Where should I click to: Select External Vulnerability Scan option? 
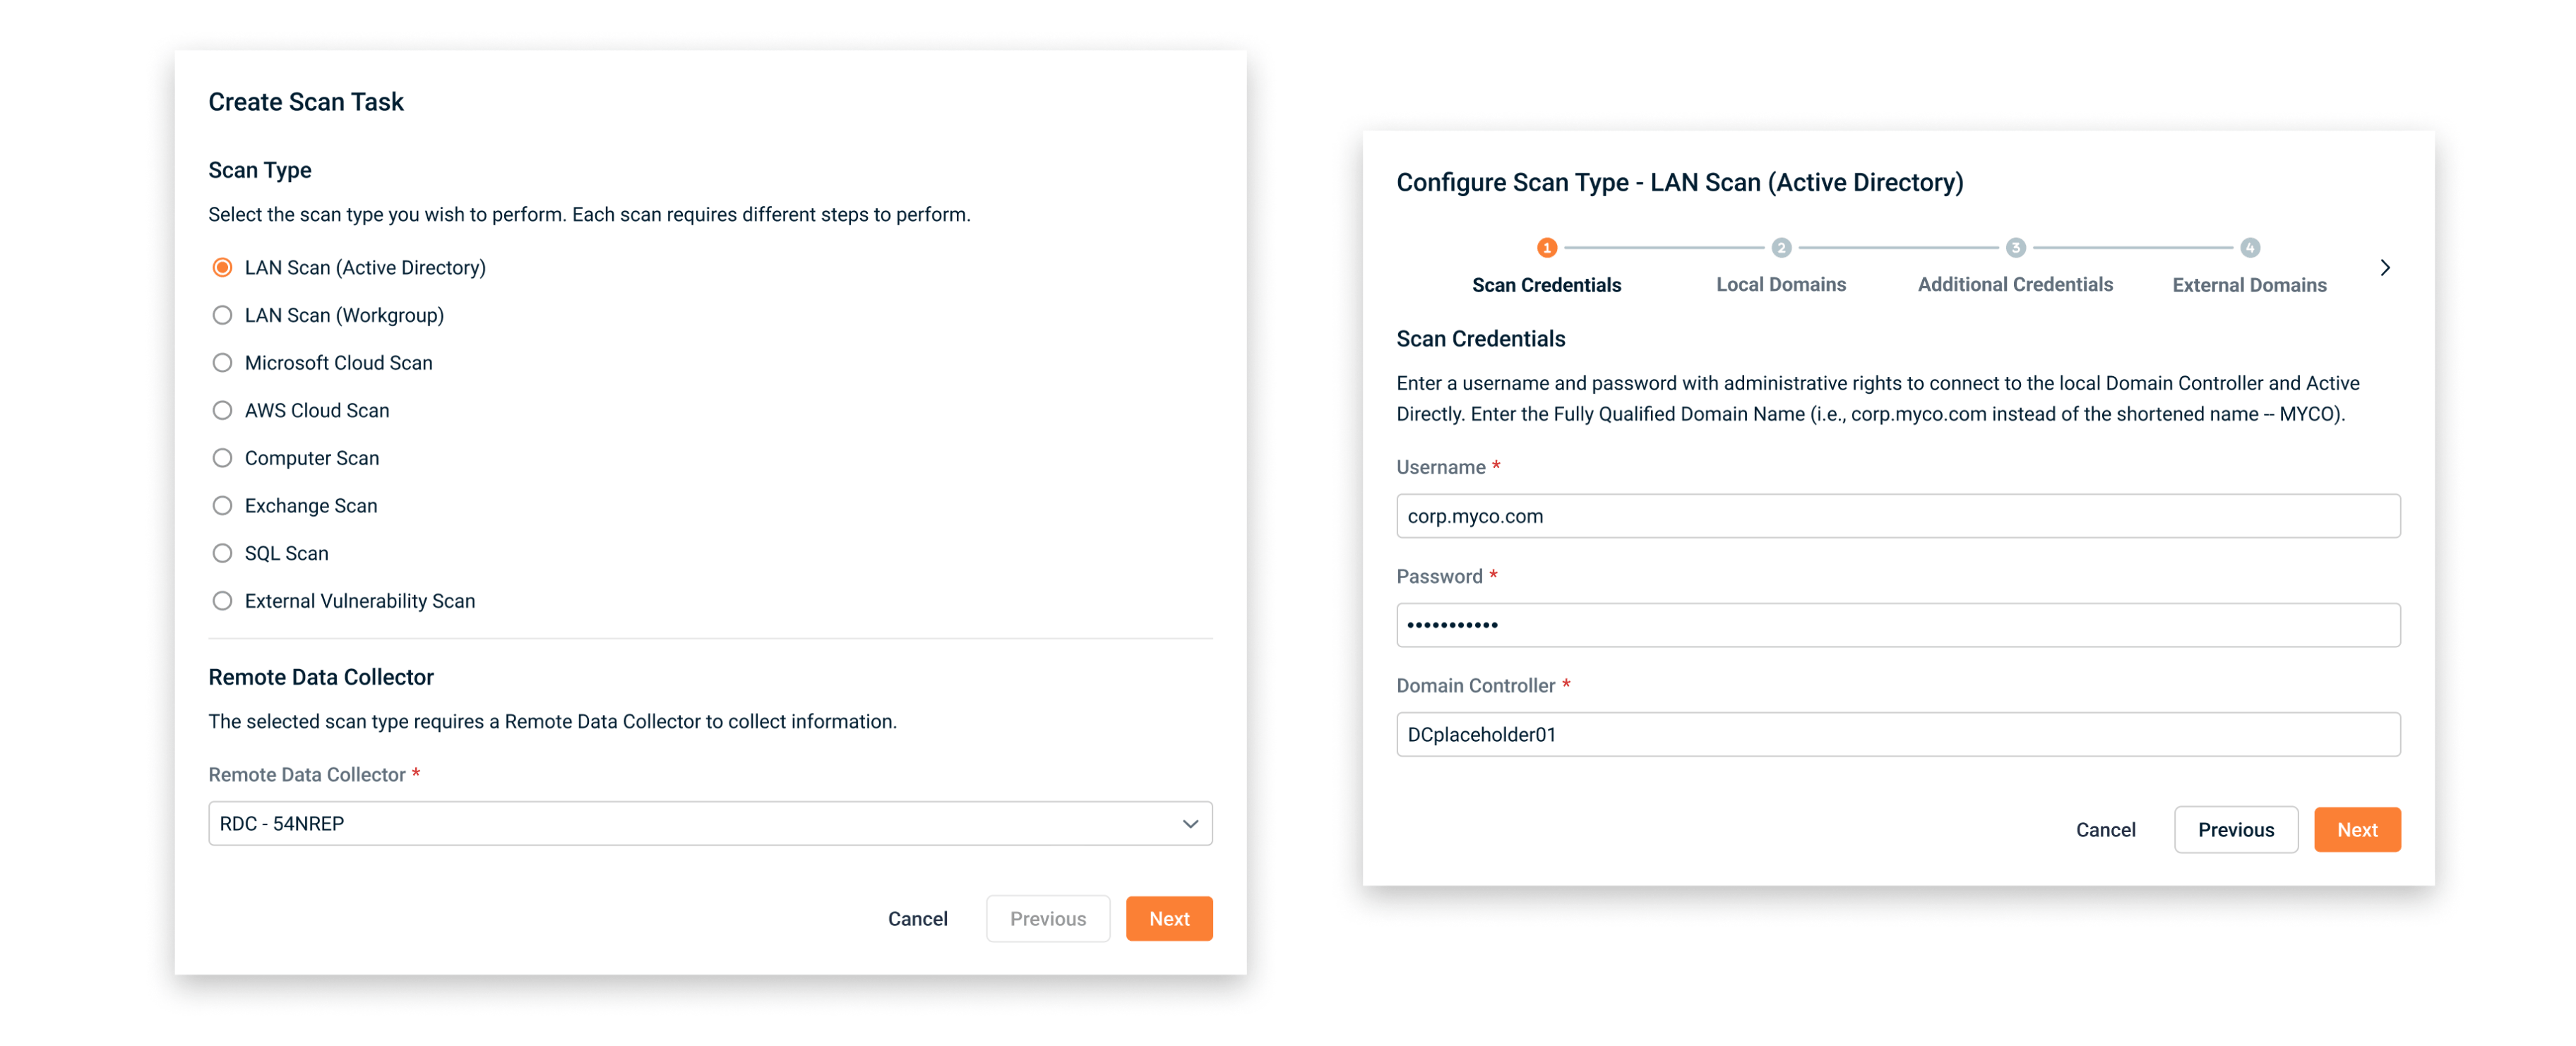222,601
